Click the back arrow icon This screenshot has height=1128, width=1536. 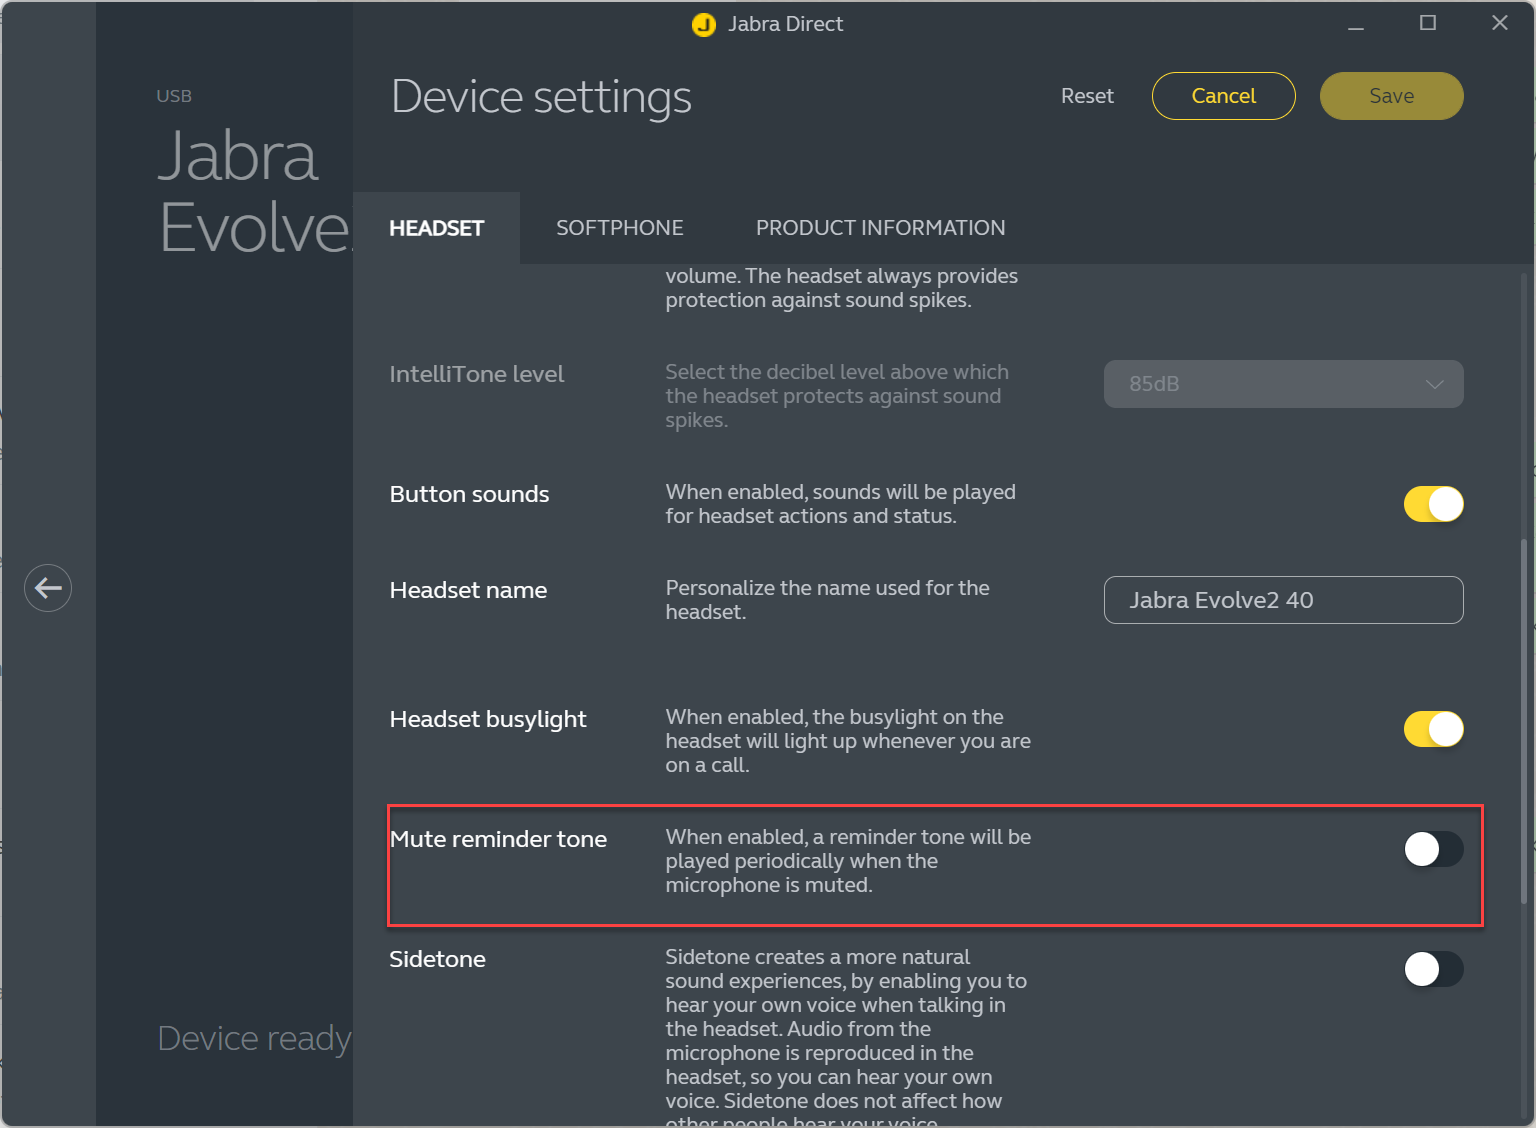point(48,588)
